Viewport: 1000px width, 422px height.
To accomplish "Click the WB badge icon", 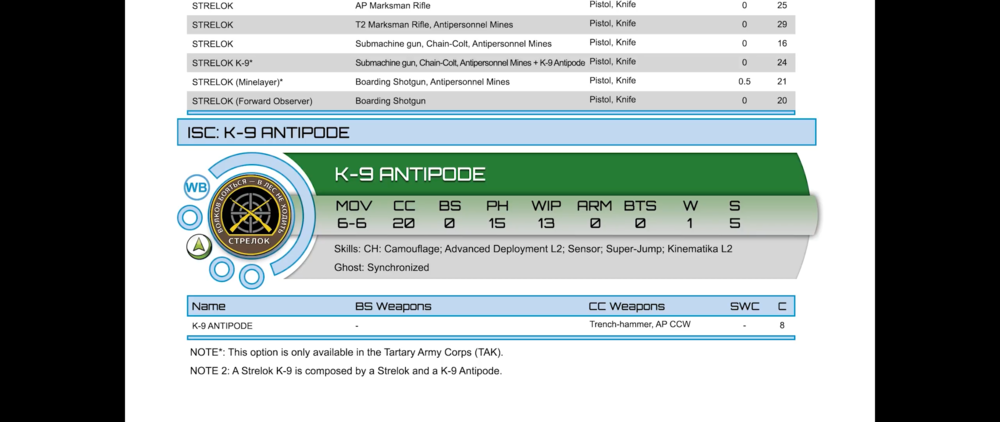I will pos(196,187).
